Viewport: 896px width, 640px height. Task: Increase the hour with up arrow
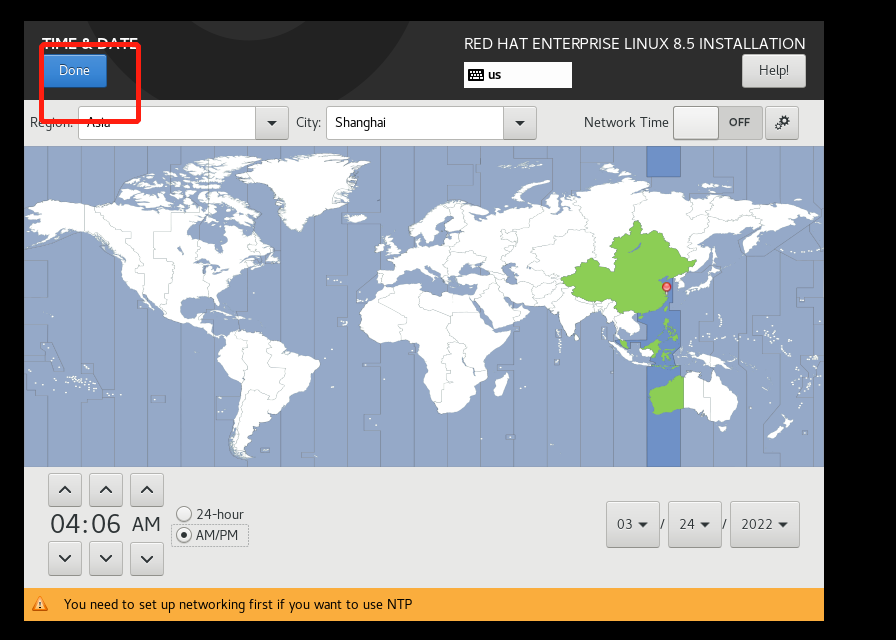click(x=65, y=490)
